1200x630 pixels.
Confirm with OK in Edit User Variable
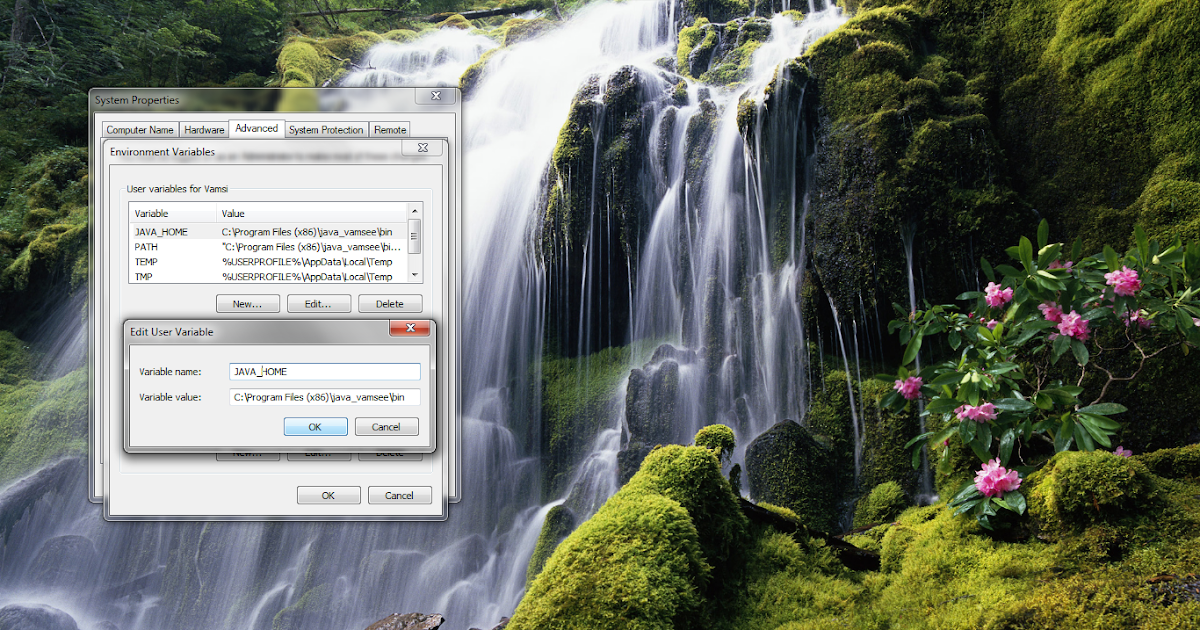pyautogui.click(x=315, y=426)
